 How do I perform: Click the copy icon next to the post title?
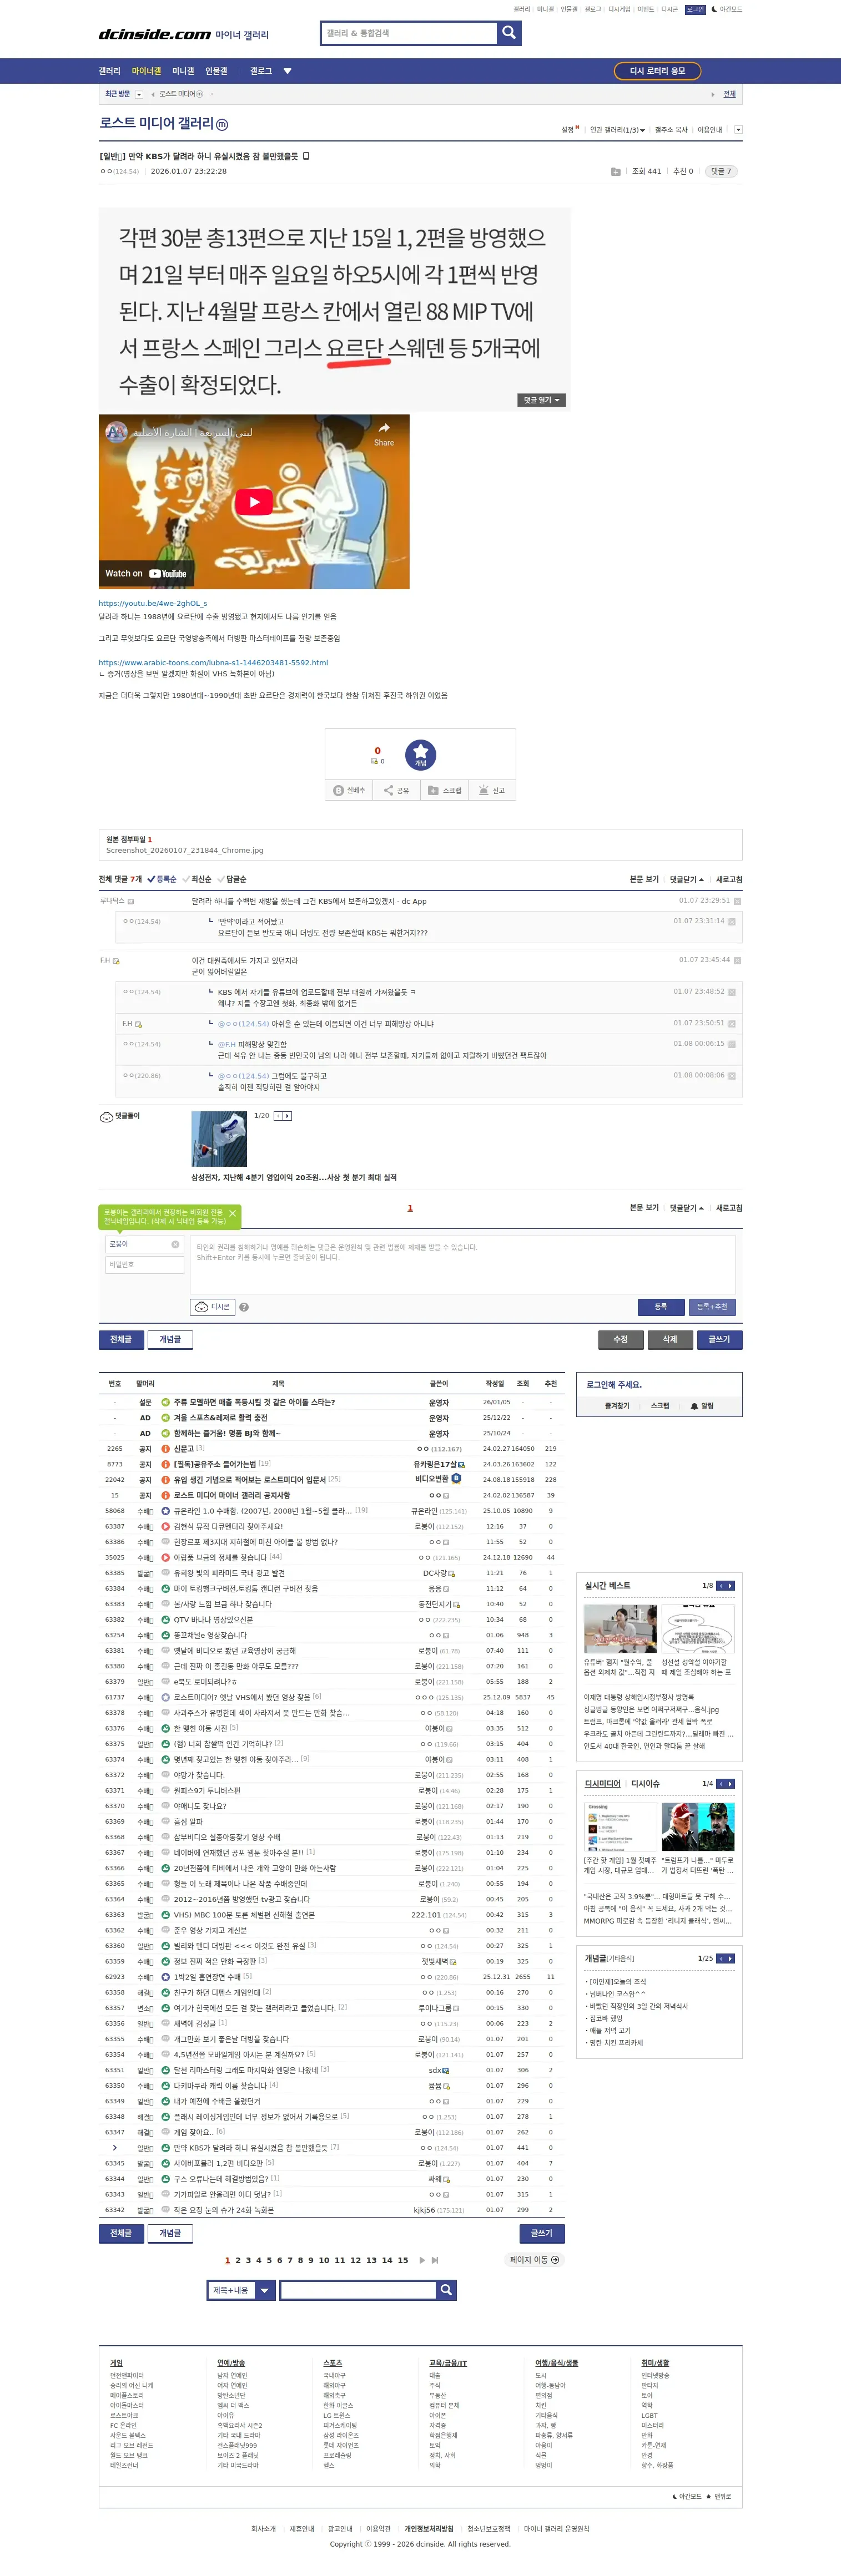coord(306,156)
